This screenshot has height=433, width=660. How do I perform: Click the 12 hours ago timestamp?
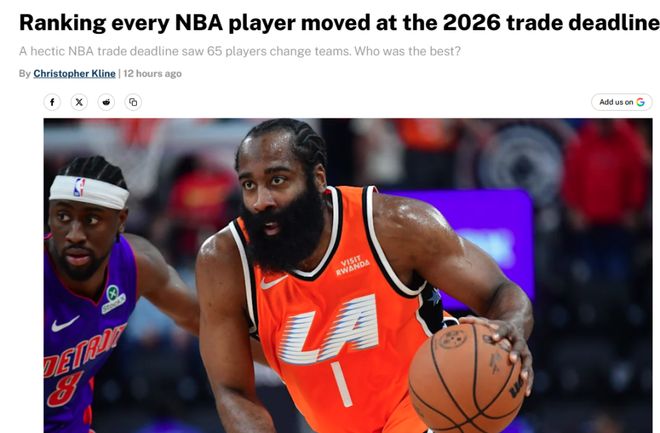[152, 74]
